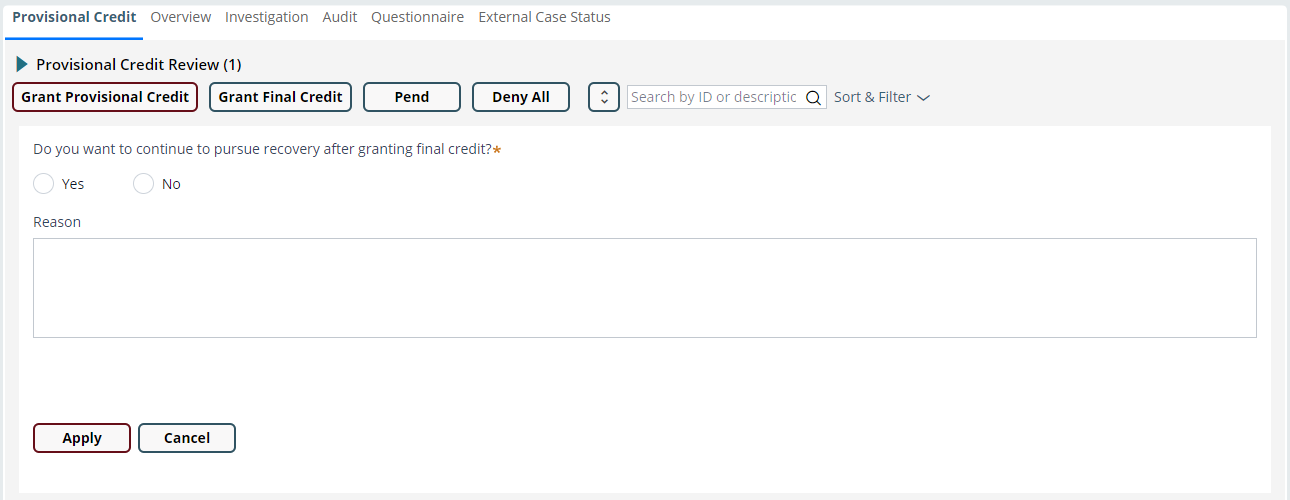Viewport: 1290px width, 500px height.
Task: Select Yes to pursue recovery
Action: (43, 184)
